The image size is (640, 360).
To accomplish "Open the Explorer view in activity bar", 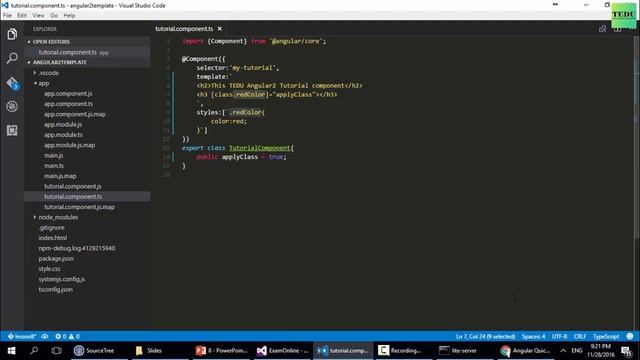I will [x=12, y=34].
